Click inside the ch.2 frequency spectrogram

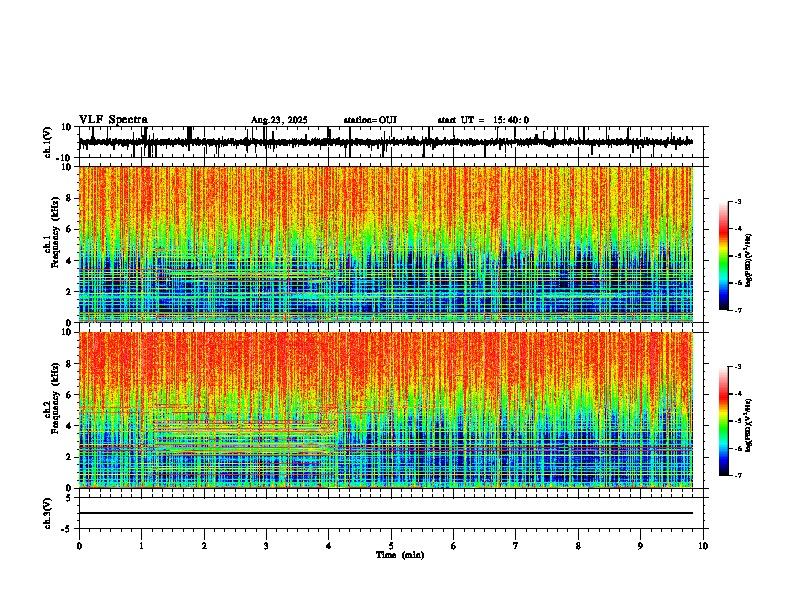pos(386,410)
